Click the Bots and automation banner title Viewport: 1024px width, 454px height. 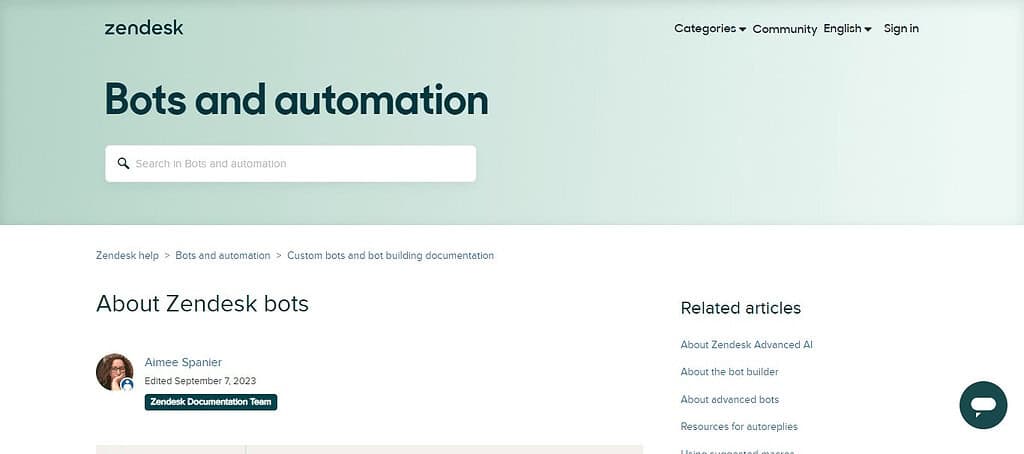(x=296, y=99)
